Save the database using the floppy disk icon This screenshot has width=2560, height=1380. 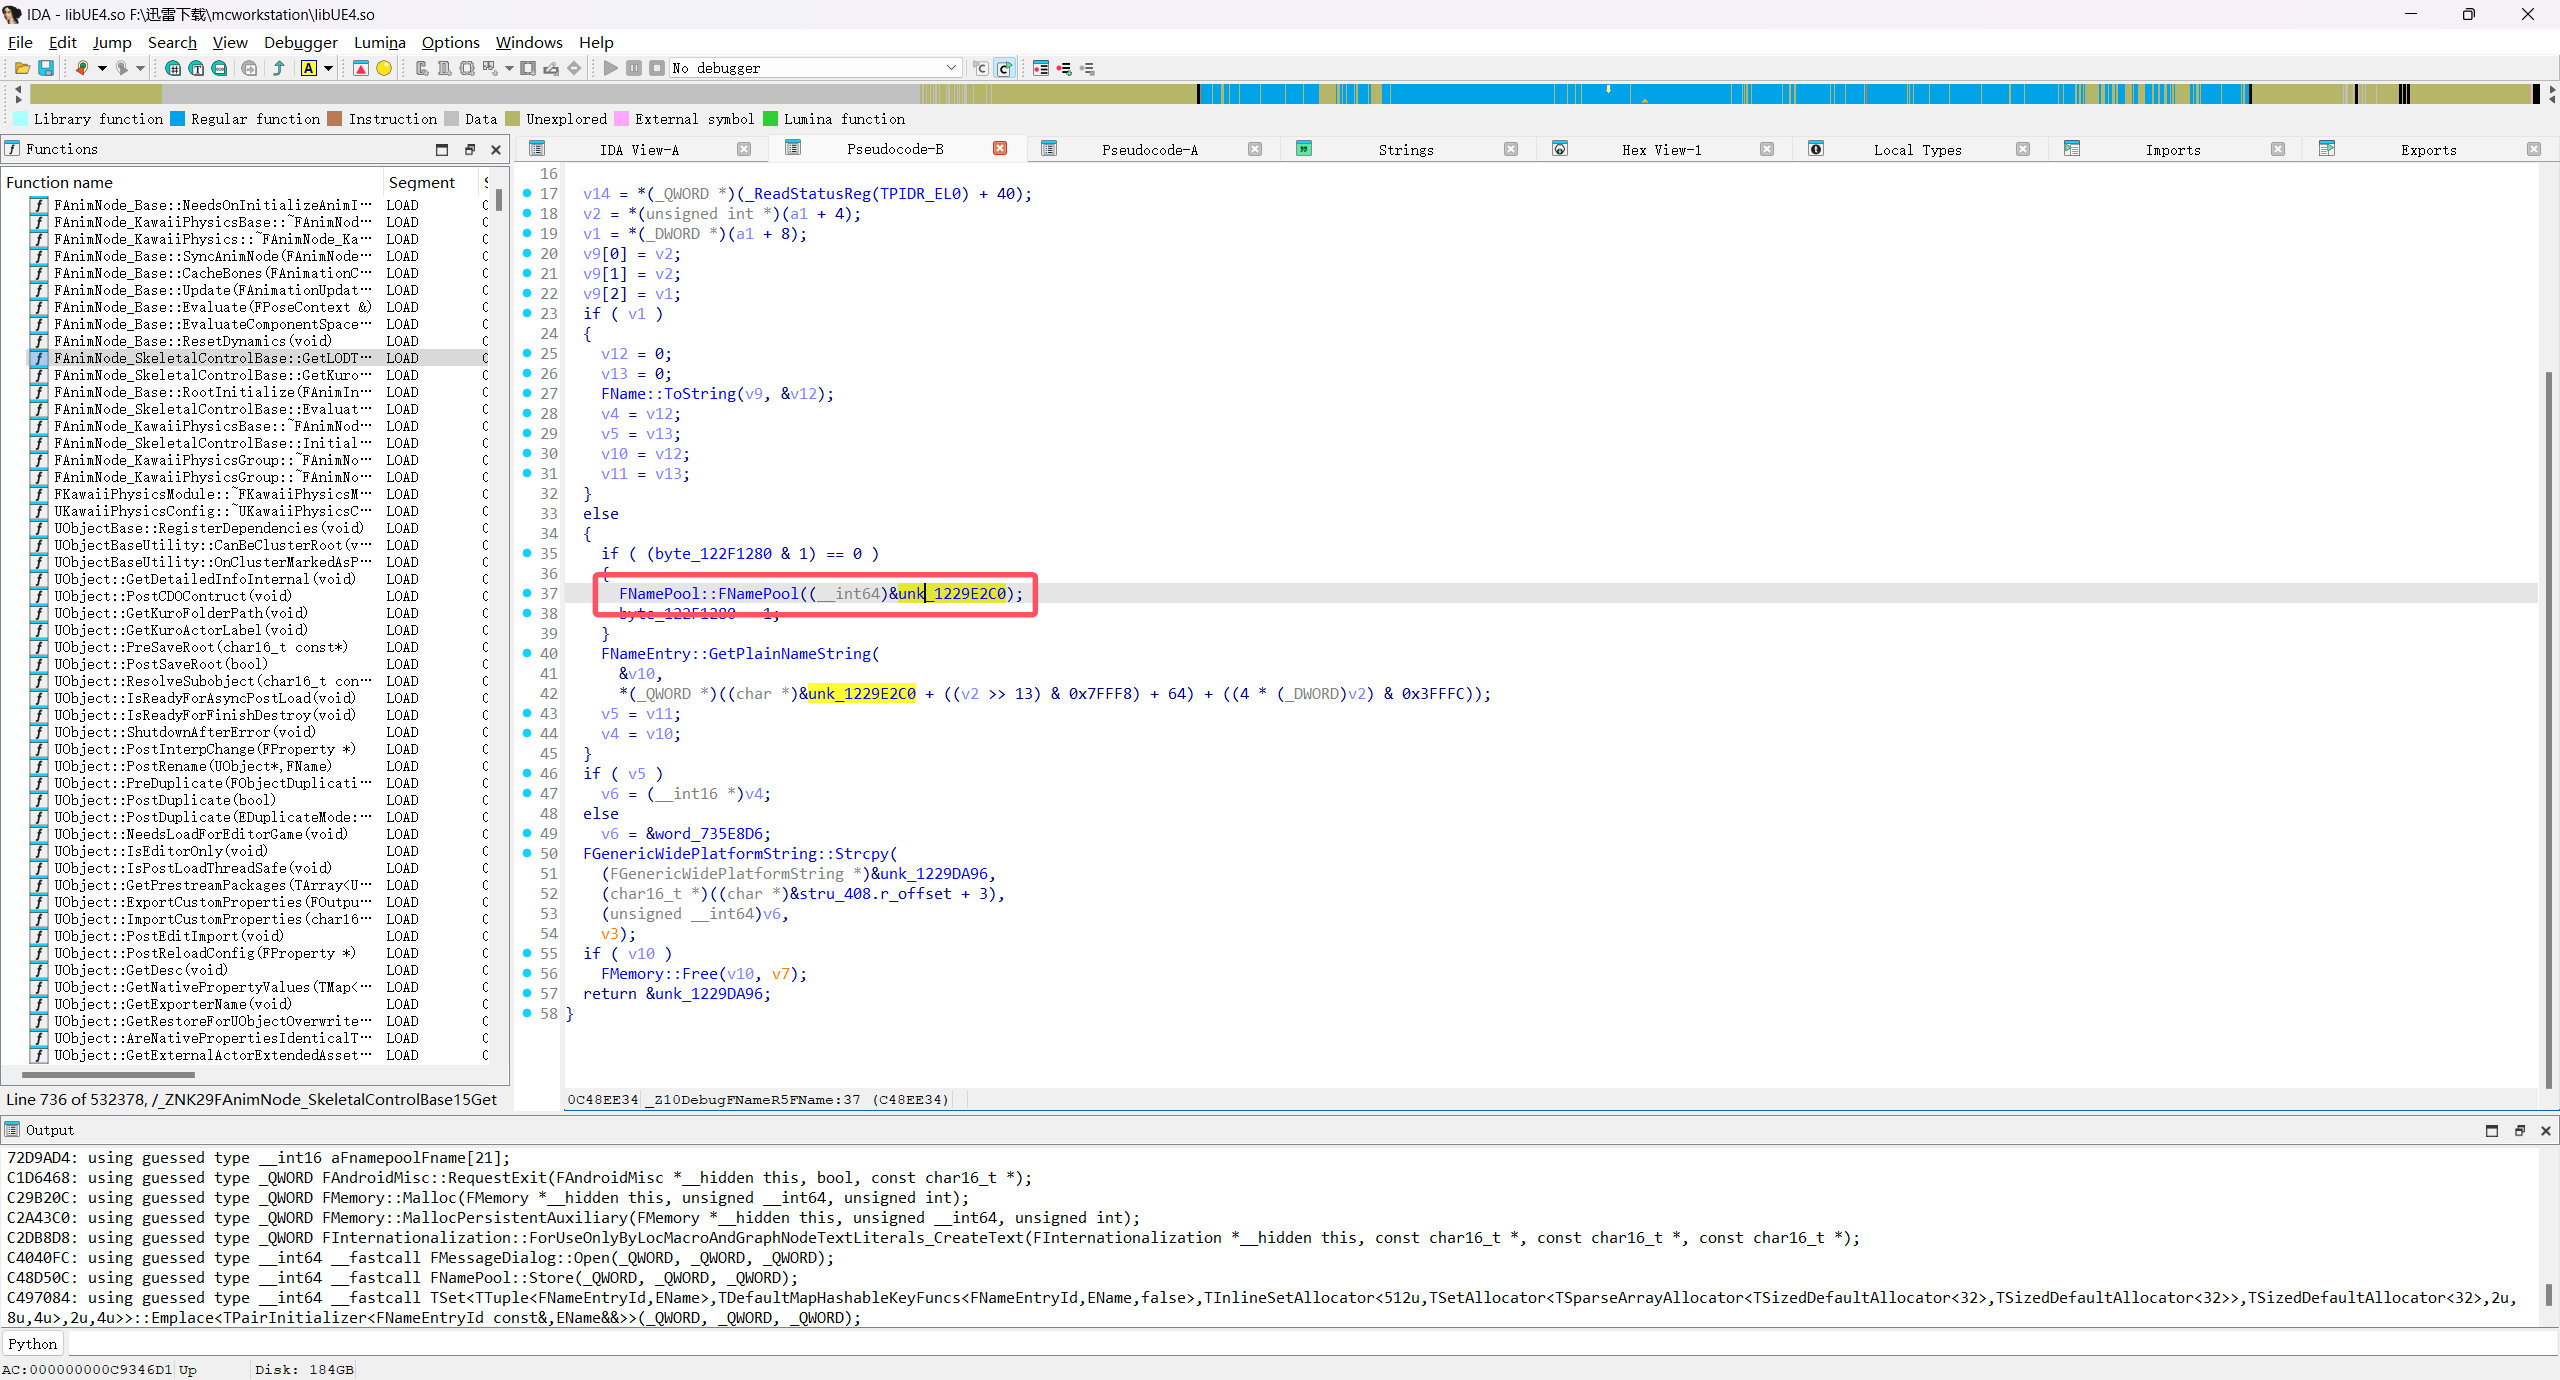coord(46,68)
